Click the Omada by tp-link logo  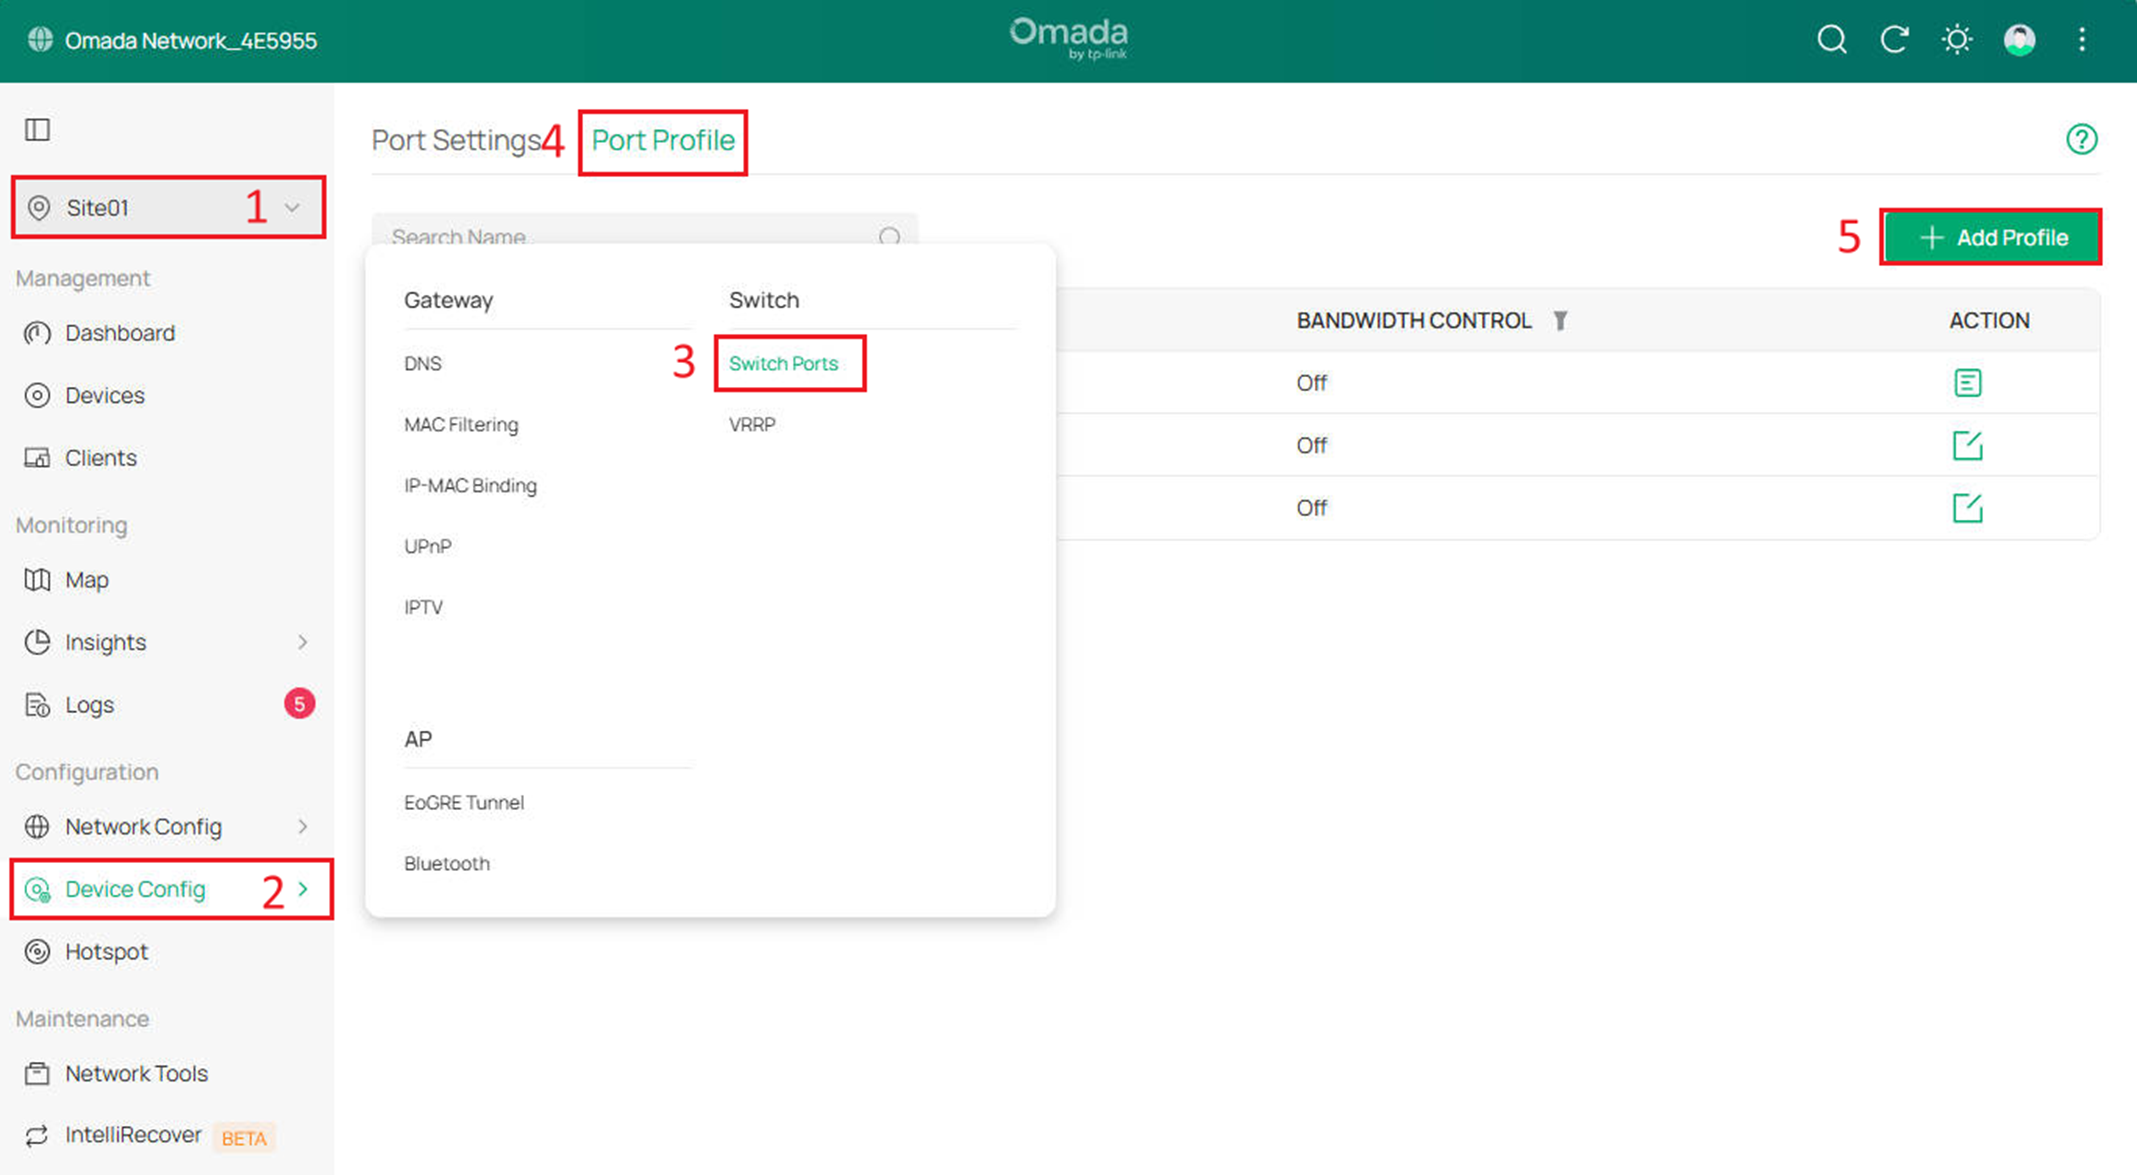pyautogui.click(x=1068, y=39)
